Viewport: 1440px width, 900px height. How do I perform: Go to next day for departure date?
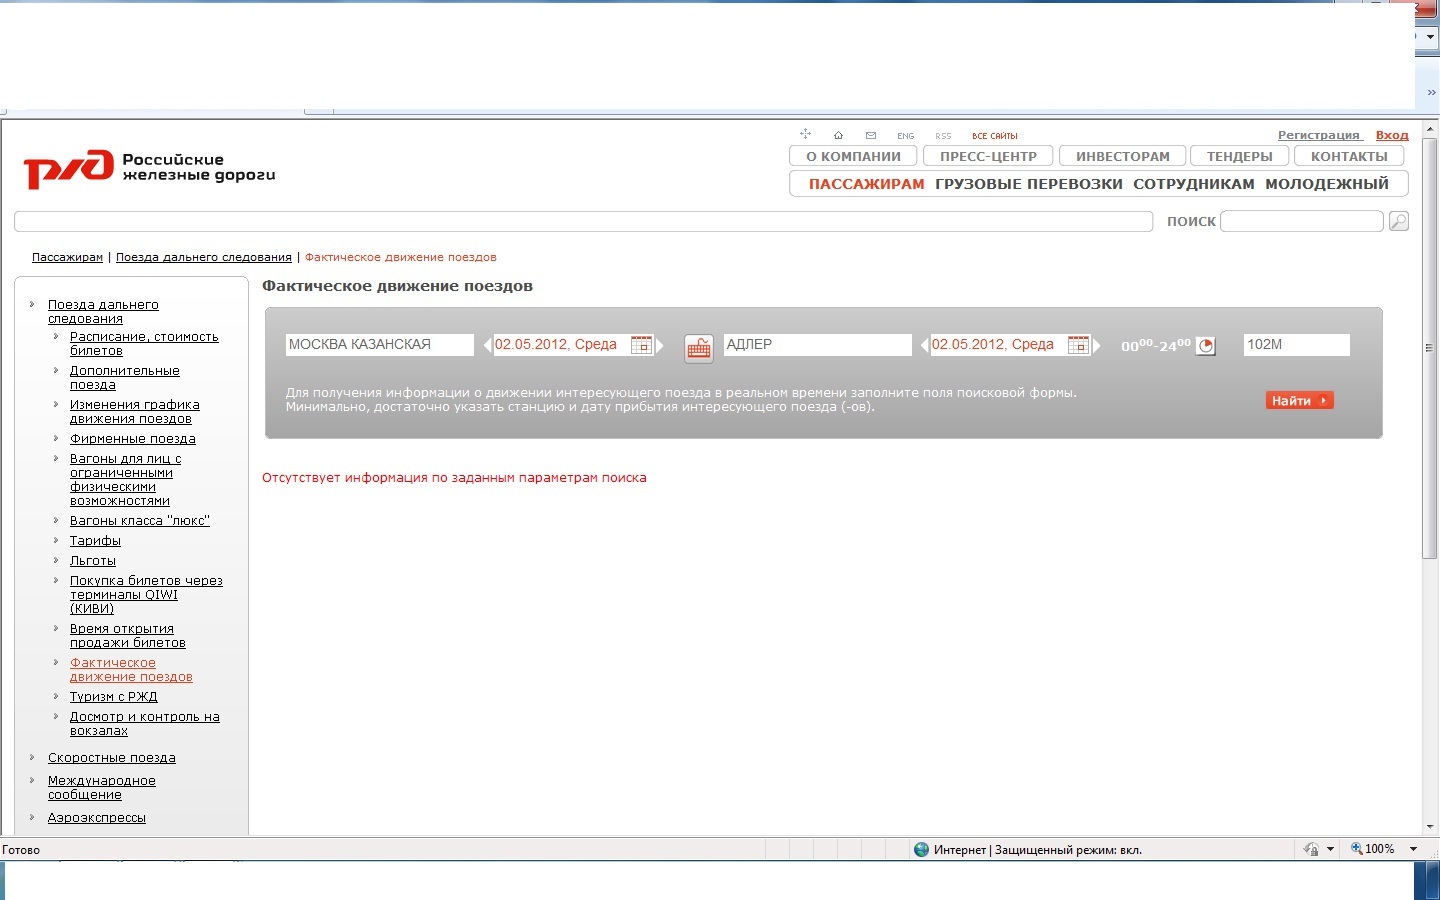click(660, 345)
